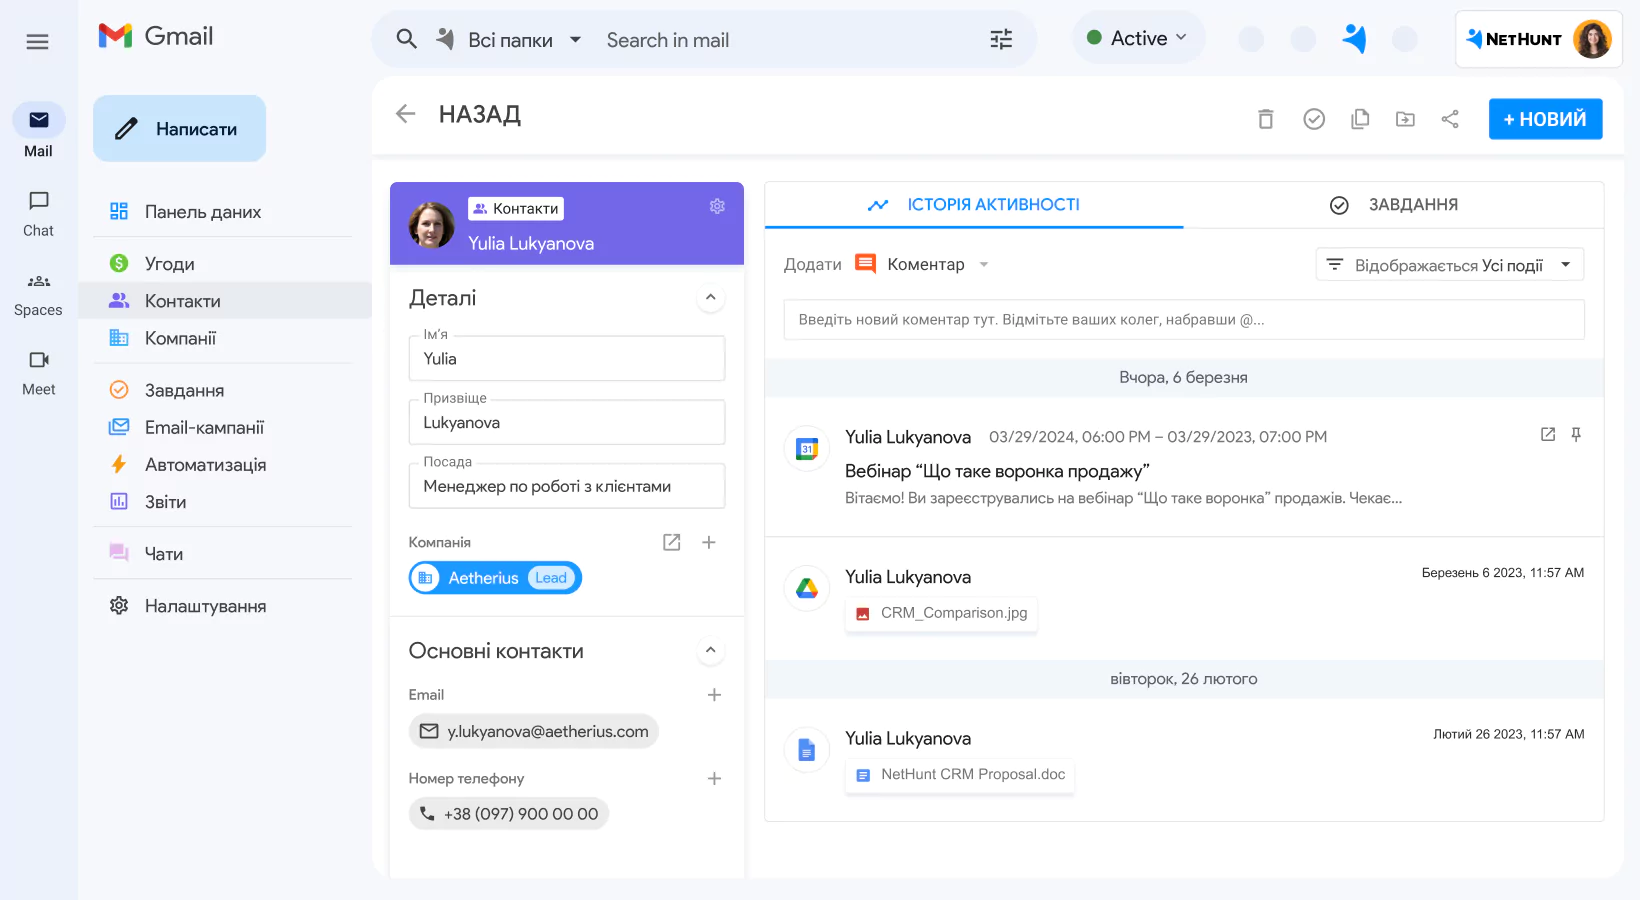Move record to folder icon
Screen dimensions: 1640x900
click(x=1405, y=119)
